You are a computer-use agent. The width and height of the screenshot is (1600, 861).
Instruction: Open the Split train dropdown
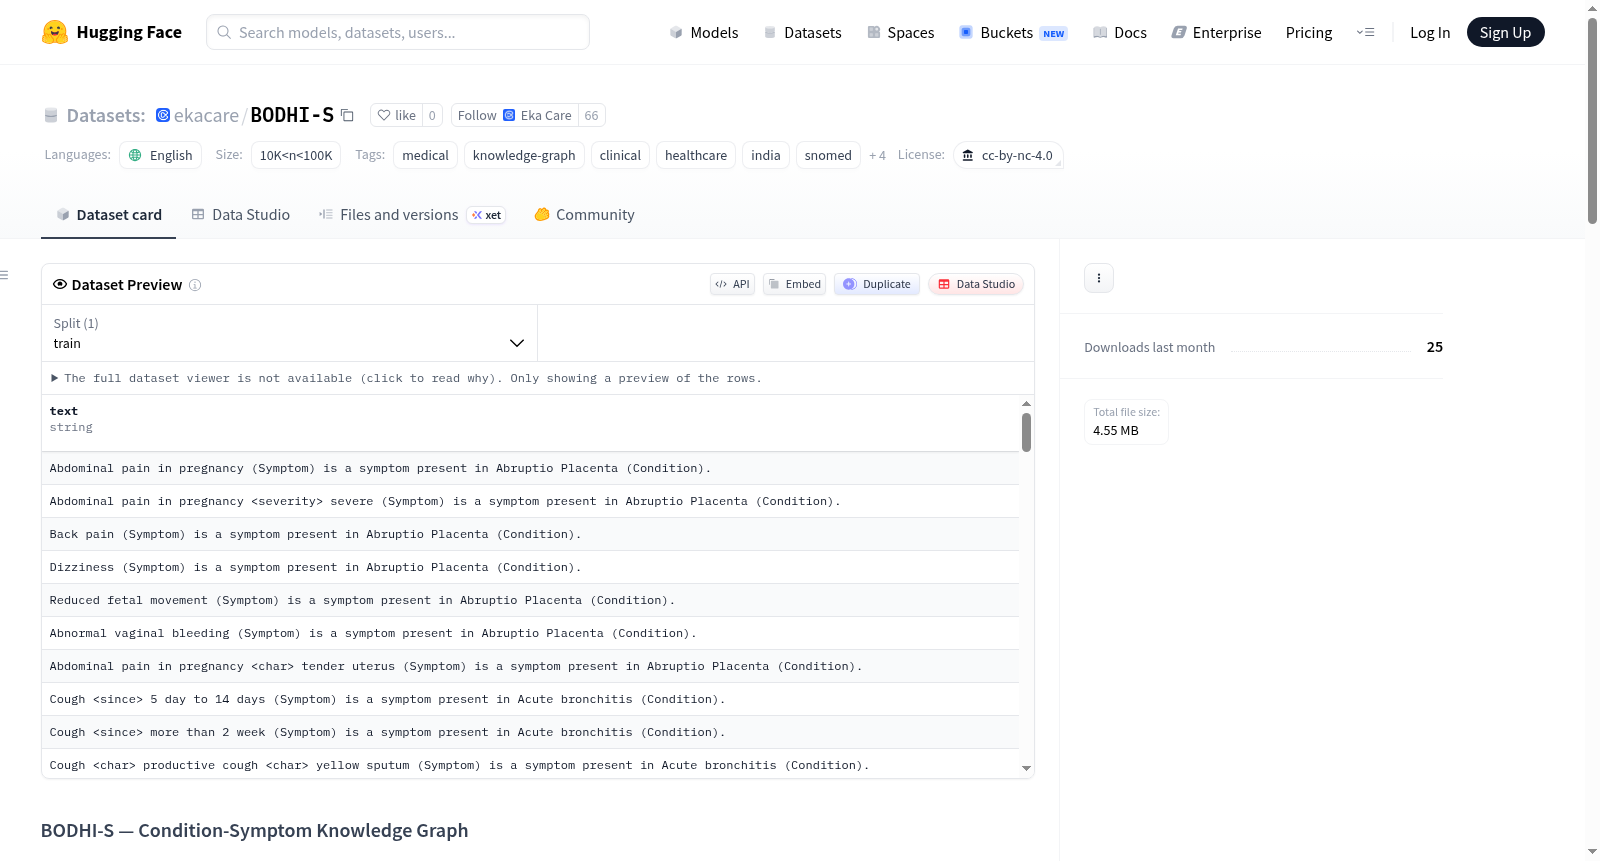pos(289,333)
